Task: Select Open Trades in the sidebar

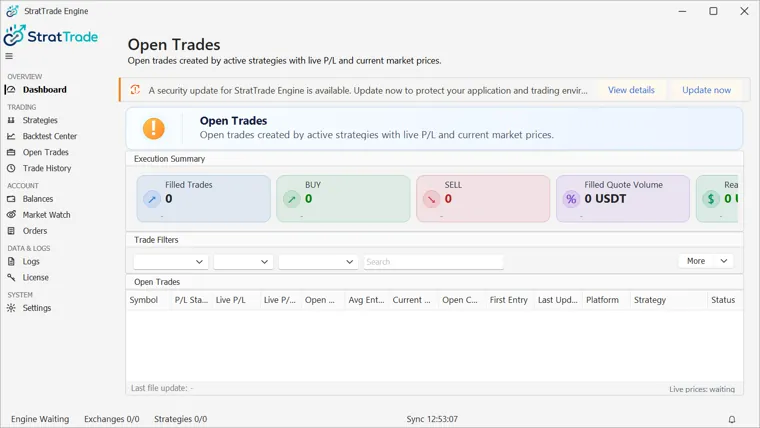Action: [x=46, y=152]
